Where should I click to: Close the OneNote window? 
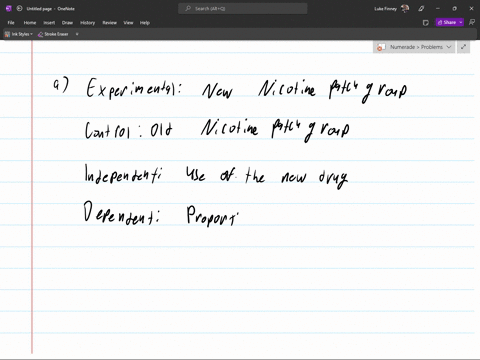click(x=471, y=9)
